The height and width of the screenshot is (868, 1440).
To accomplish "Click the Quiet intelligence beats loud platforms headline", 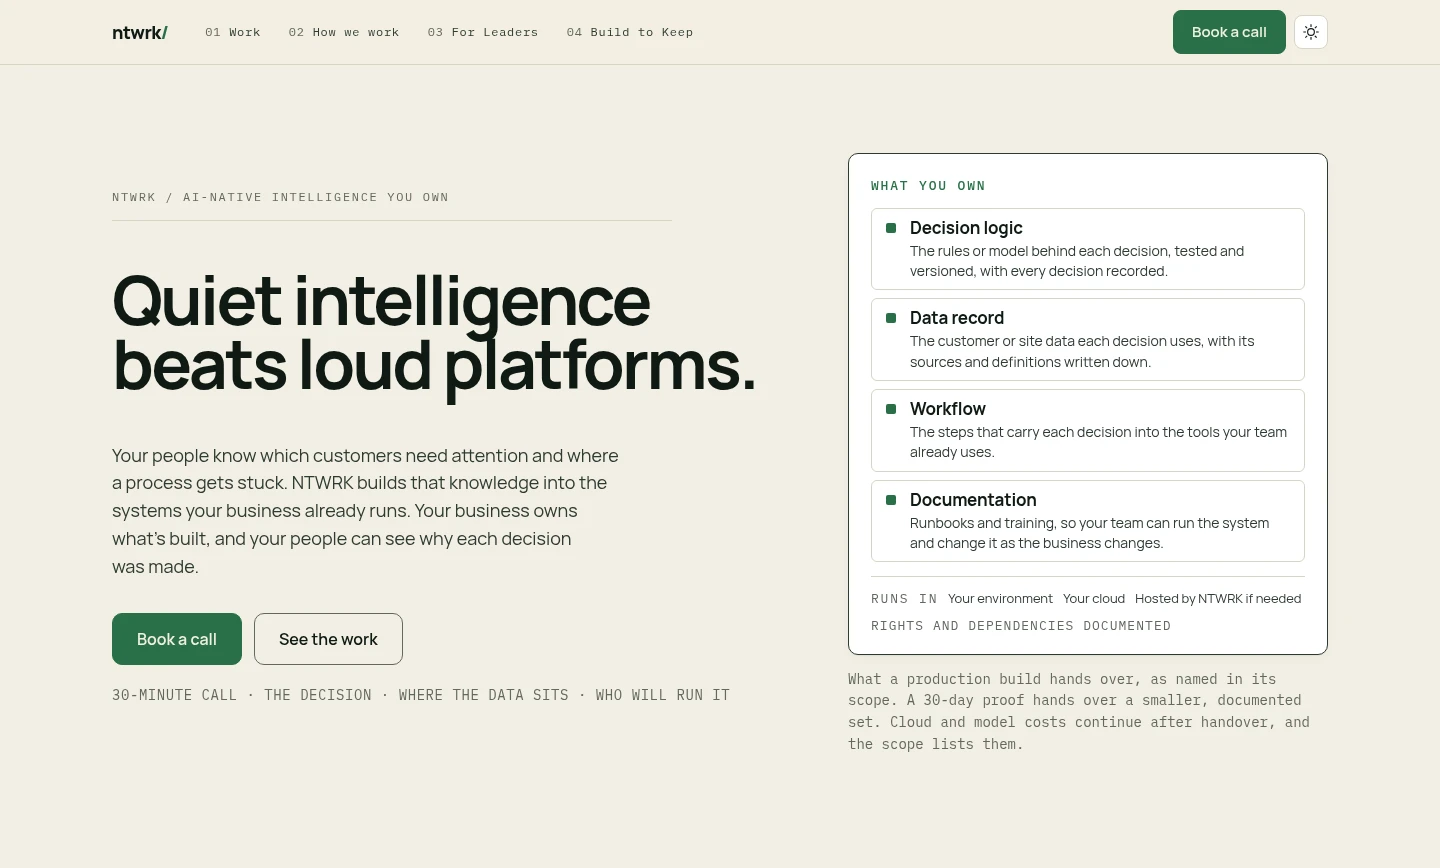I will point(434,334).
